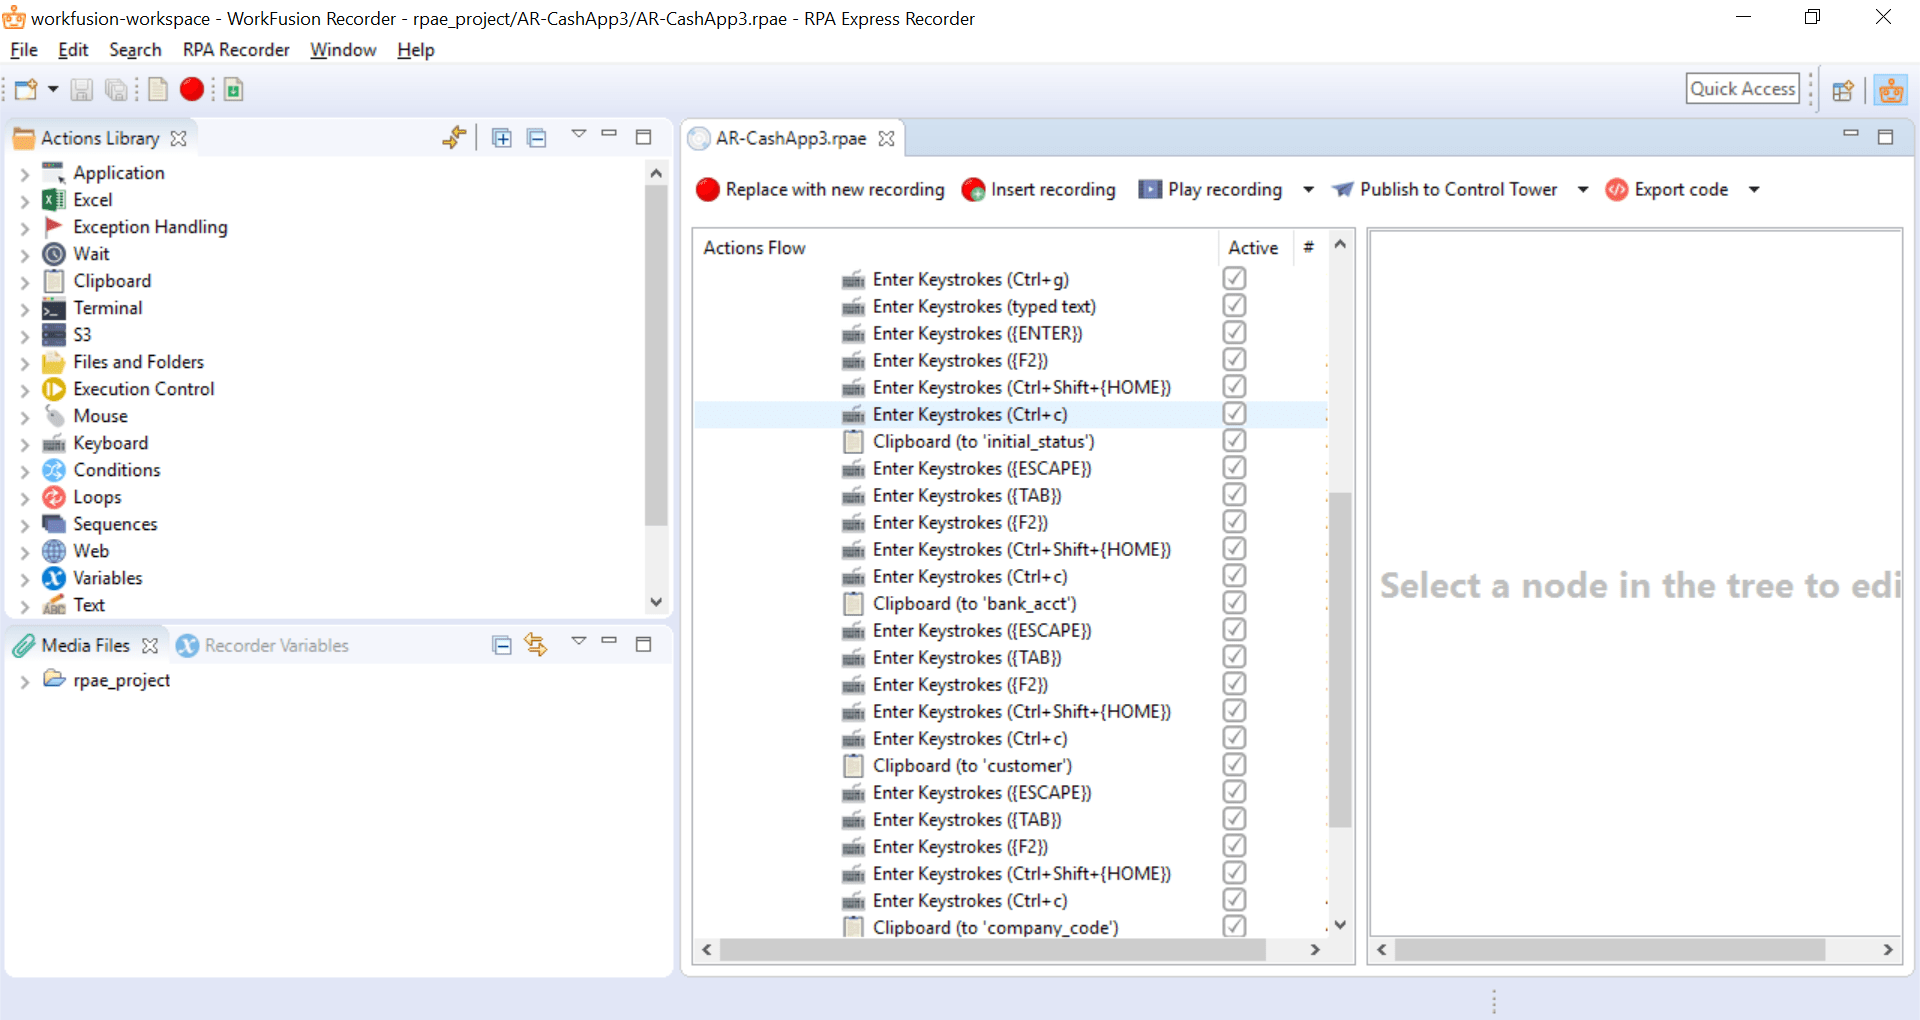Screen dimensions: 1920x1020
Task: Open the Export code dropdown arrow
Action: coord(1754,189)
